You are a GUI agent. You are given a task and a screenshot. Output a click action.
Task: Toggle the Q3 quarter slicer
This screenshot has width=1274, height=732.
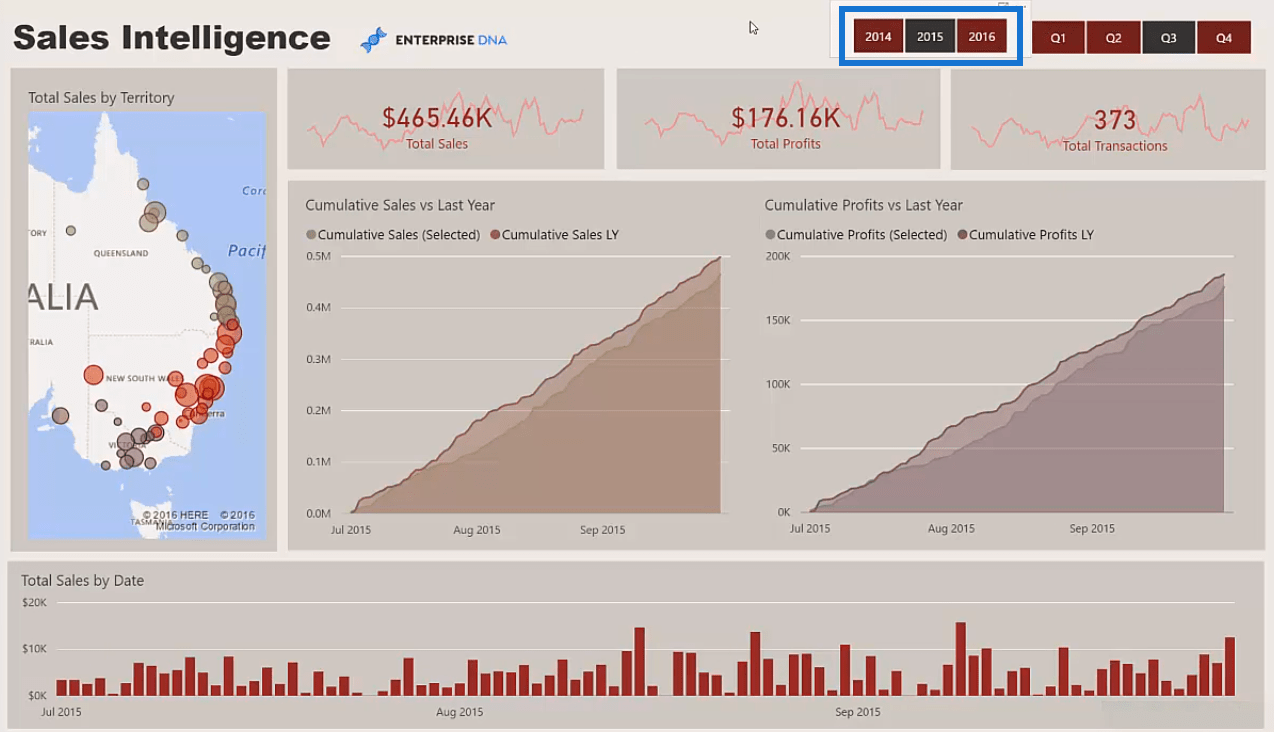pyautogui.click(x=1168, y=37)
